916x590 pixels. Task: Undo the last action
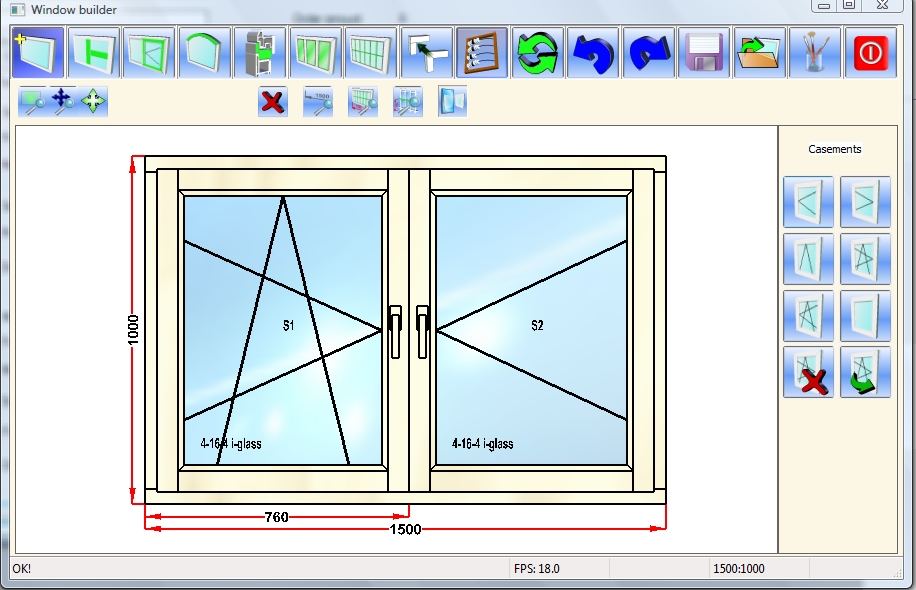pos(593,53)
